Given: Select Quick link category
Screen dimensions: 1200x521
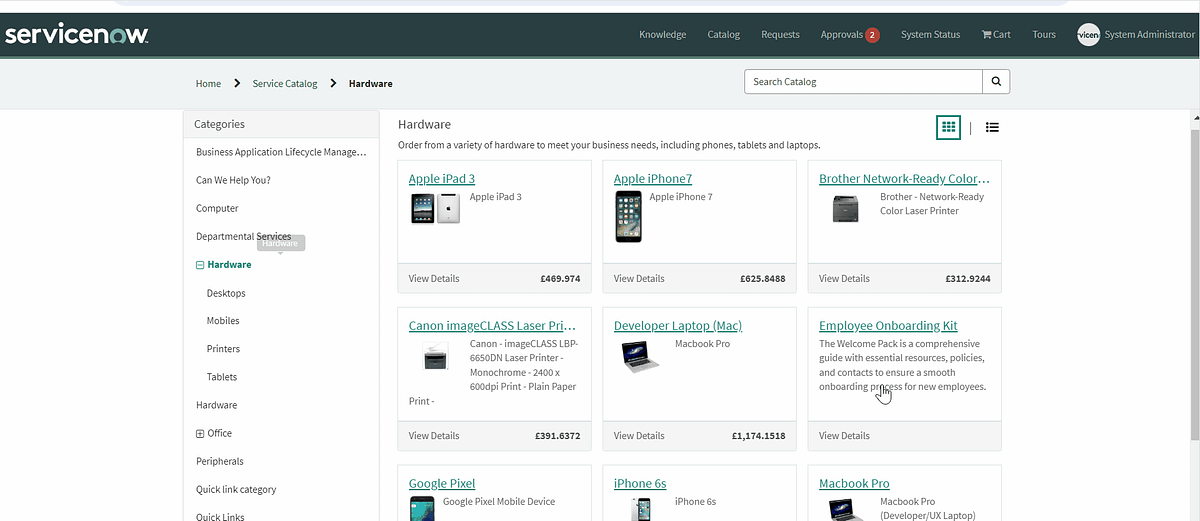Looking at the screenshot, I should (236, 489).
